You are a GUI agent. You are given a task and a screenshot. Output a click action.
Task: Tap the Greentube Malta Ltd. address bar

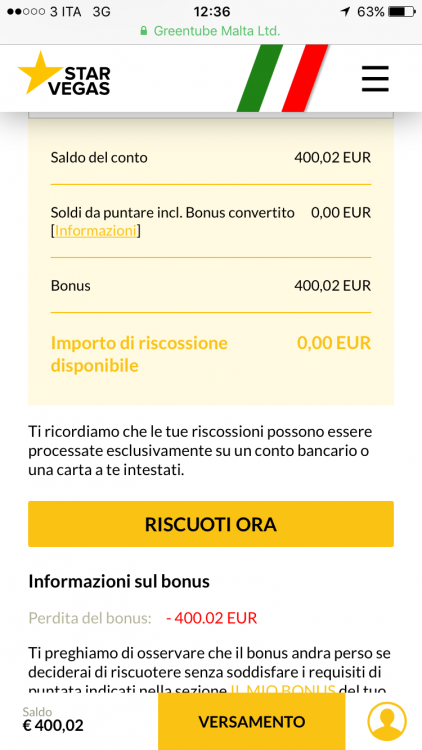[x=211, y=31]
